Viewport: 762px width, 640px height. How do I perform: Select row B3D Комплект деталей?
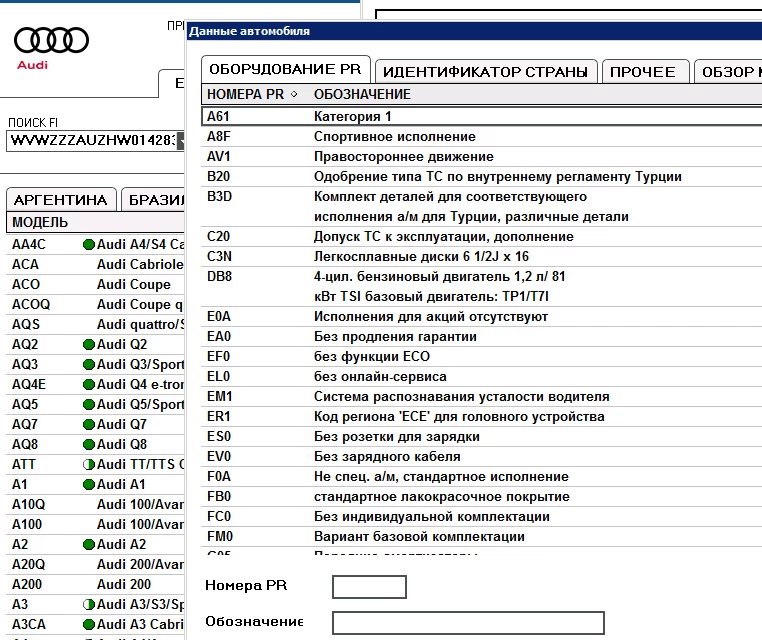pyautogui.click(x=482, y=207)
